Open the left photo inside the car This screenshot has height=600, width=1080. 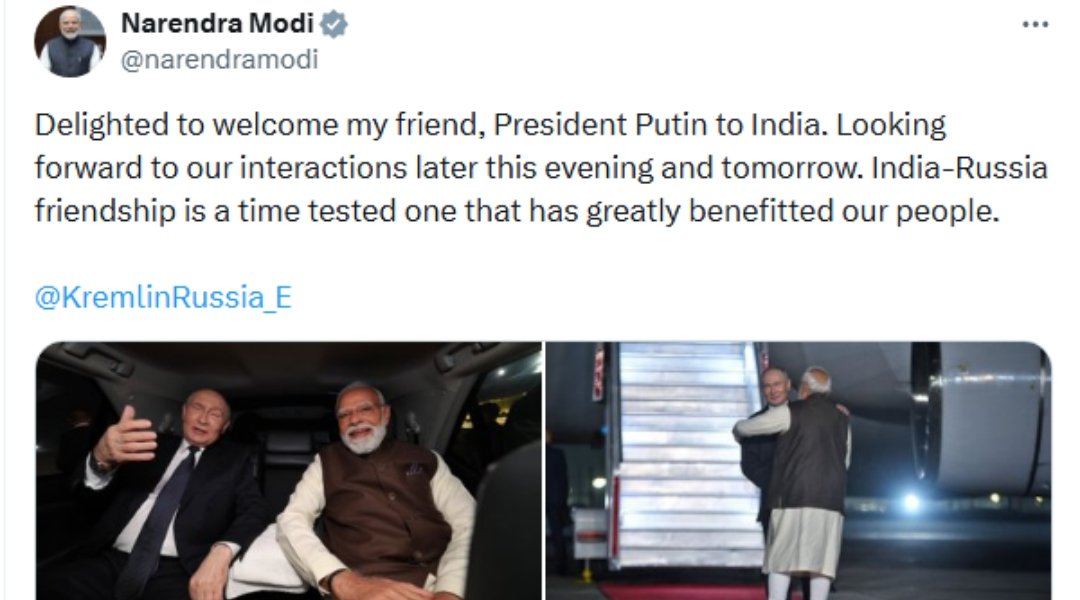(289, 470)
